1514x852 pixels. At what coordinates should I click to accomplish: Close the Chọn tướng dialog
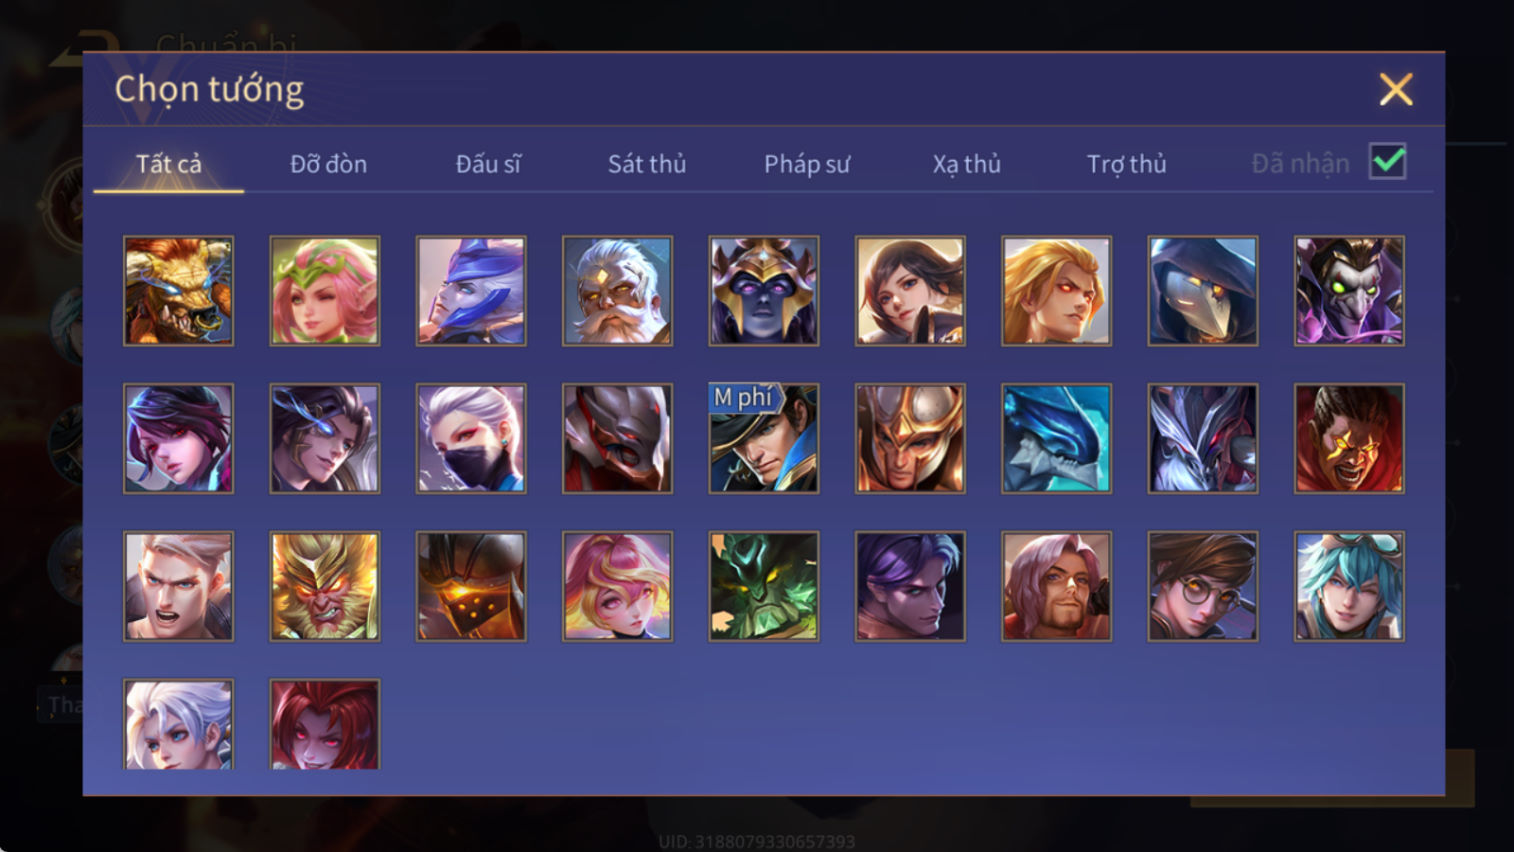click(x=1396, y=89)
